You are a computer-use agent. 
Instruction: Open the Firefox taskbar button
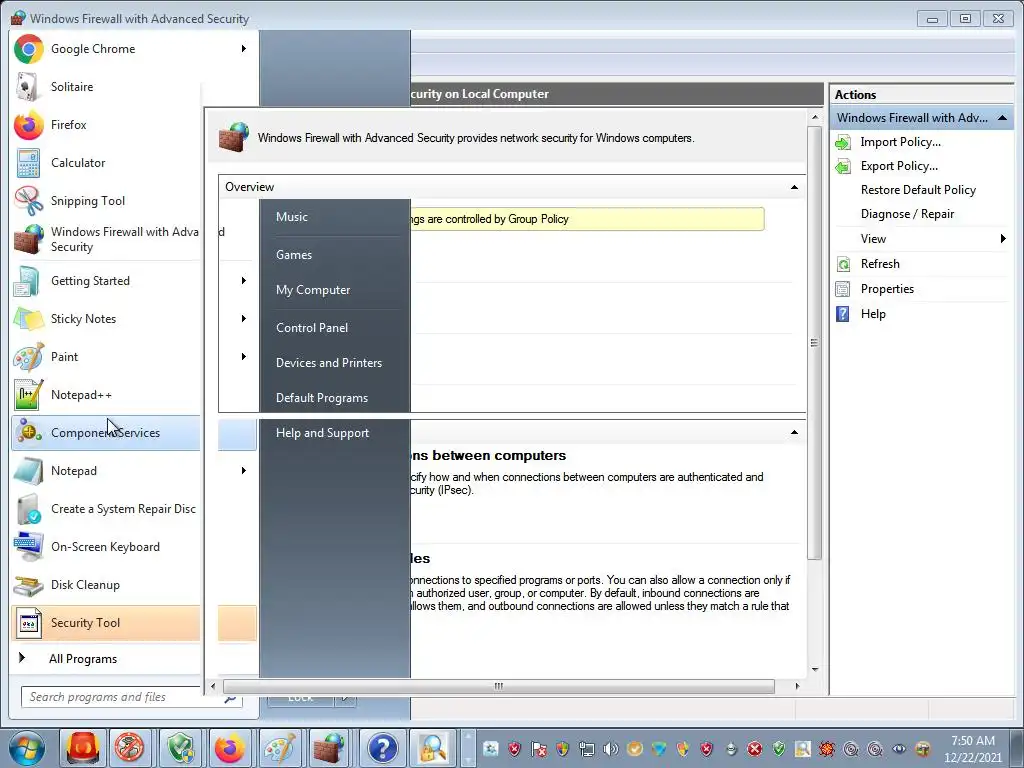[x=230, y=748]
